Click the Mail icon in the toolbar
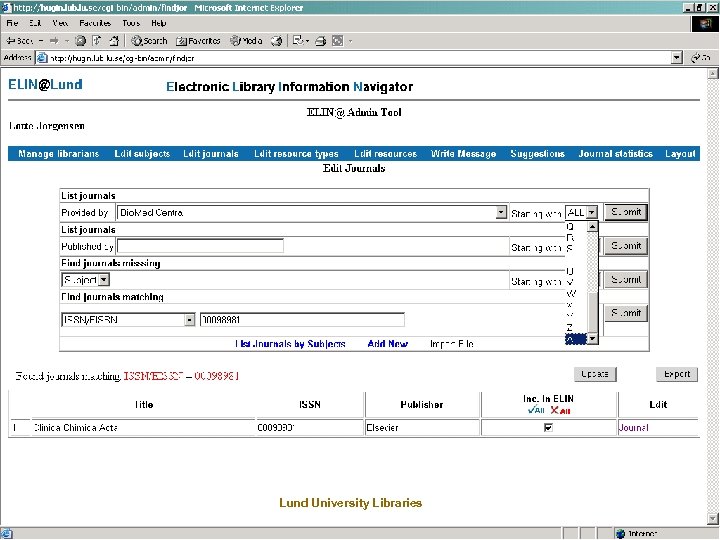Viewport: 720px width, 540px height. coord(299,41)
